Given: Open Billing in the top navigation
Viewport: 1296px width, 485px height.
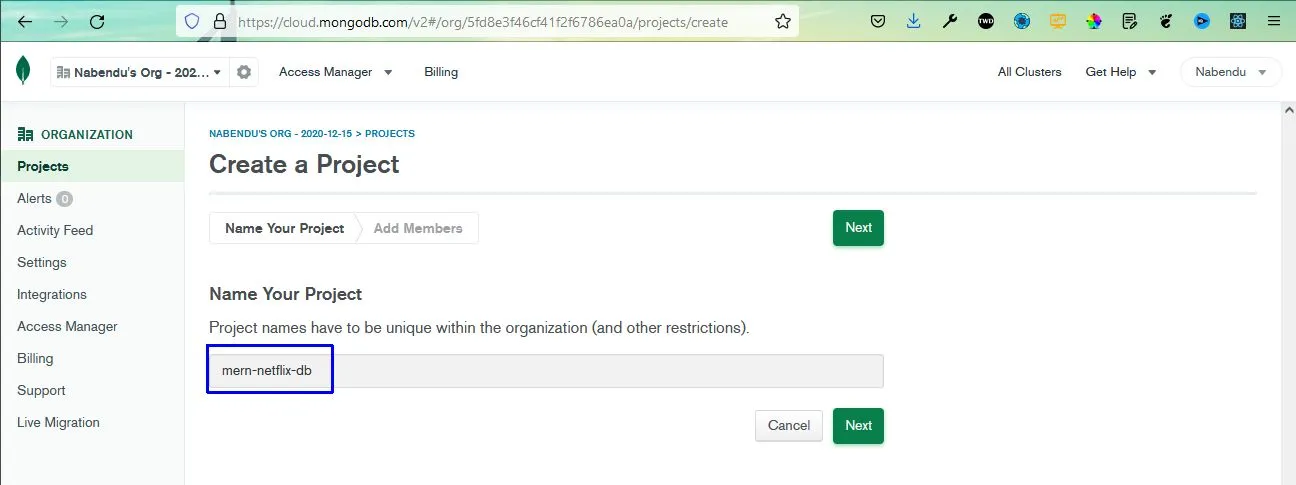Looking at the screenshot, I should click(x=441, y=72).
